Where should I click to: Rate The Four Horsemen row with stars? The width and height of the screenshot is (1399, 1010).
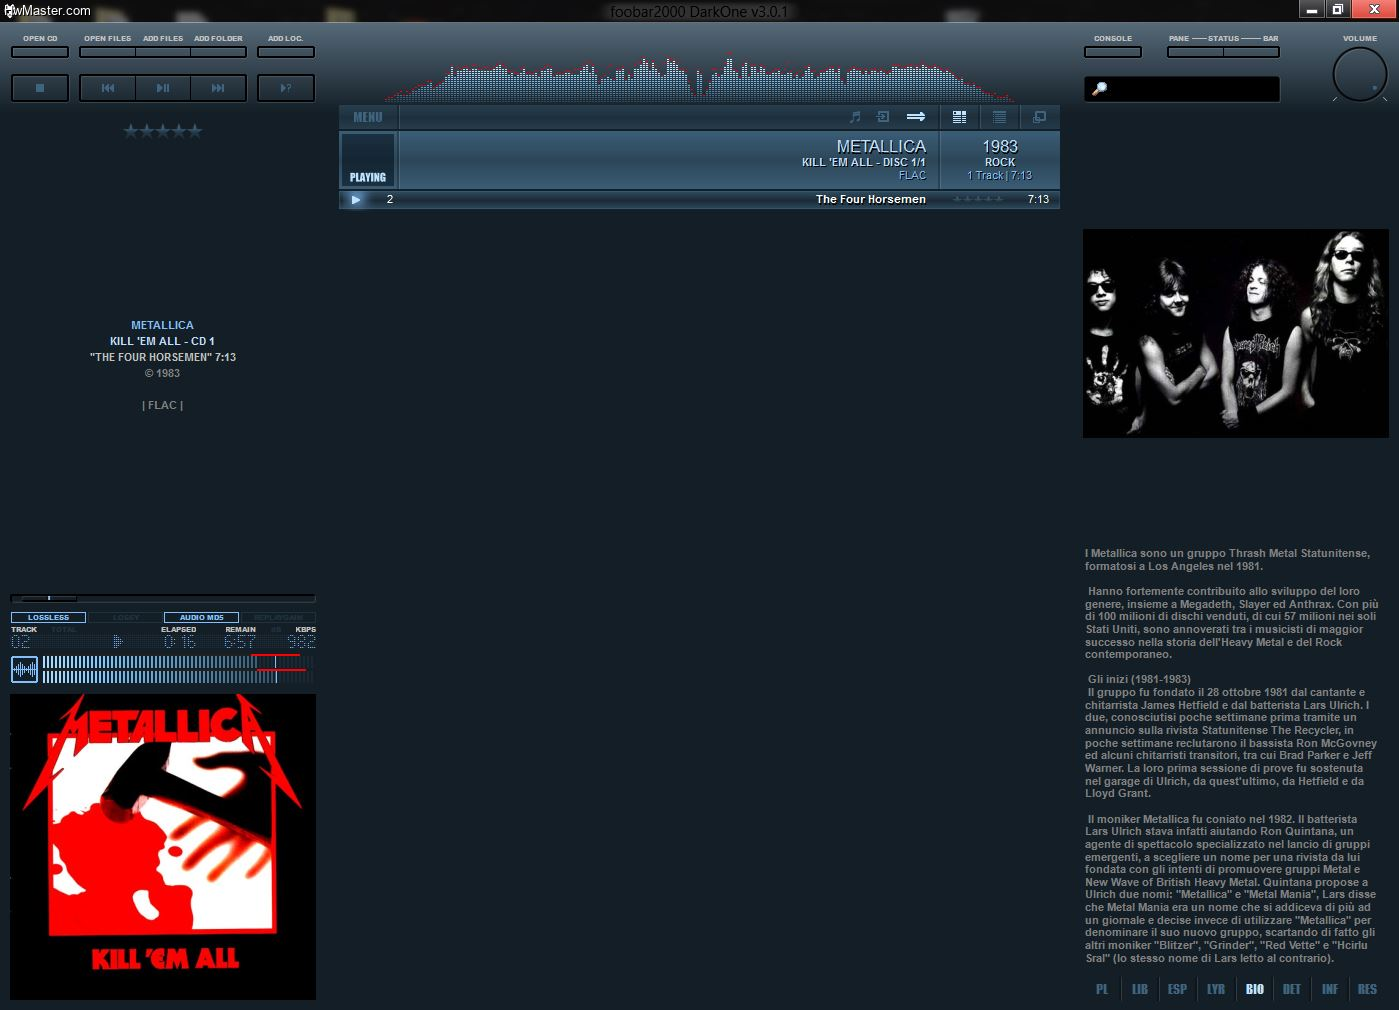pyautogui.click(x=978, y=199)
